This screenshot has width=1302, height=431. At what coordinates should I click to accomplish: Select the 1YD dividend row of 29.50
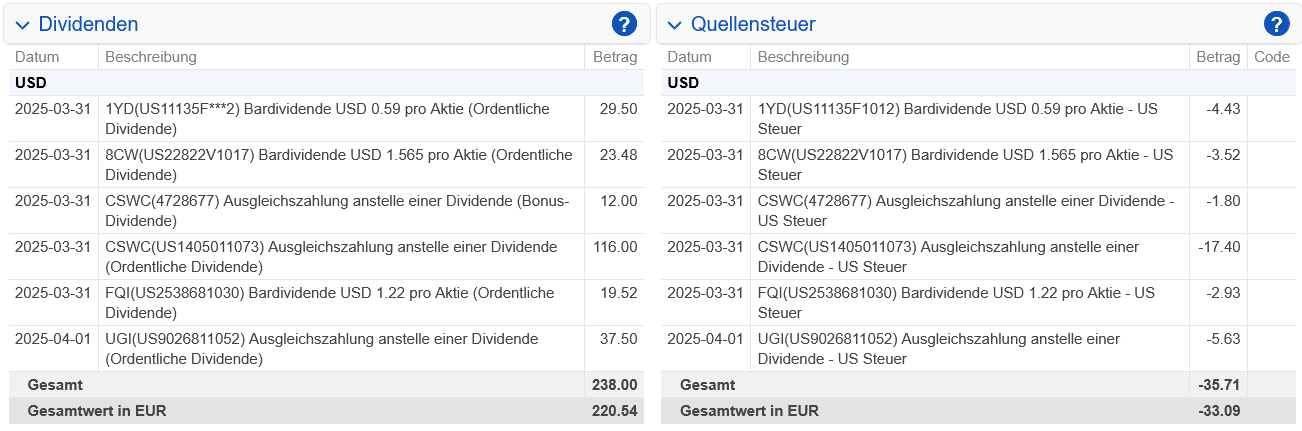327,119
